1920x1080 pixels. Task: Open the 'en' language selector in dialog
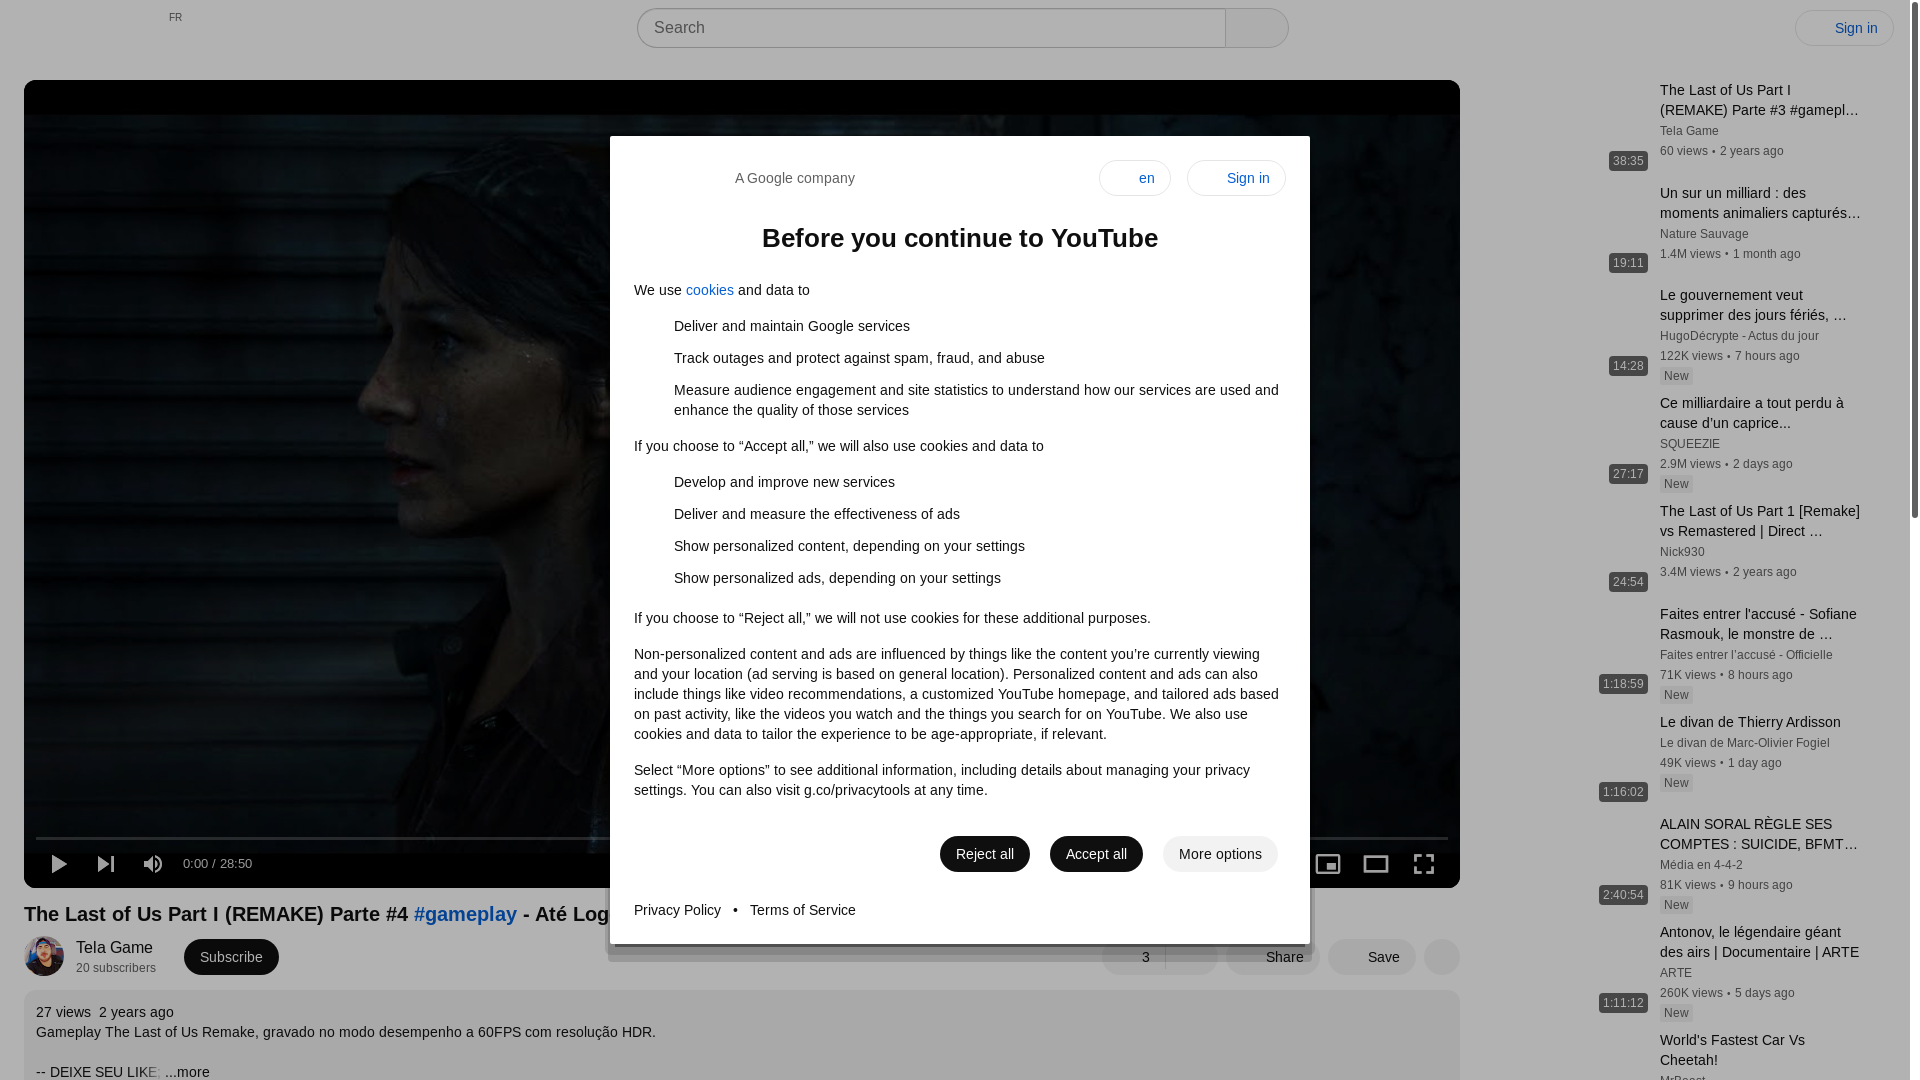click(1135, 178)
